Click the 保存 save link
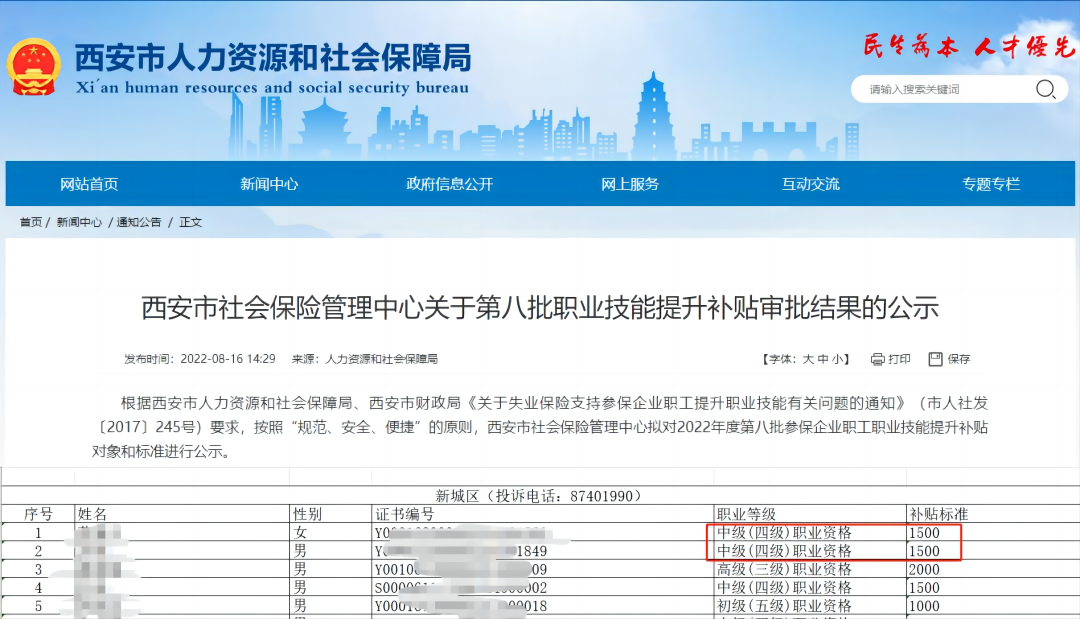 click(x=959, y=359)
